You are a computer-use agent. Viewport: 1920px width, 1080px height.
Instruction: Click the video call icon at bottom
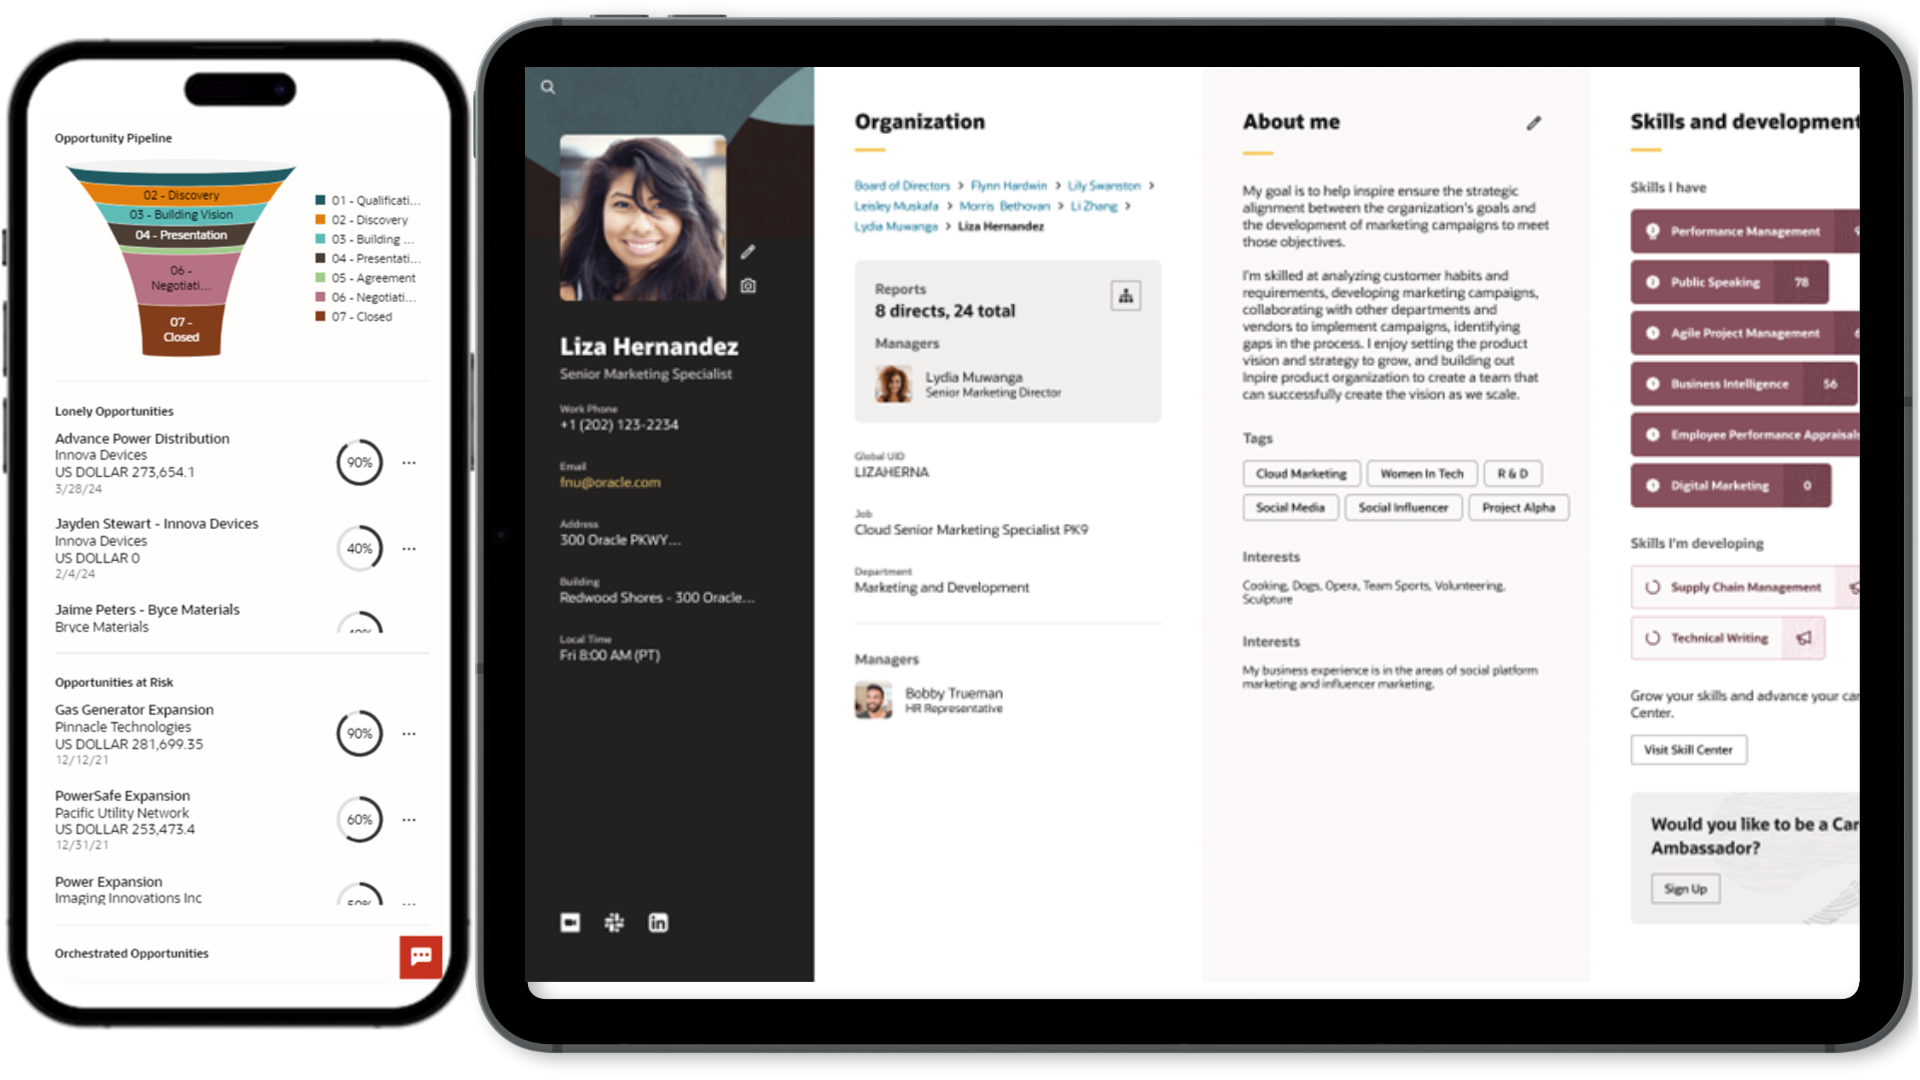click(x=570, y=922)
